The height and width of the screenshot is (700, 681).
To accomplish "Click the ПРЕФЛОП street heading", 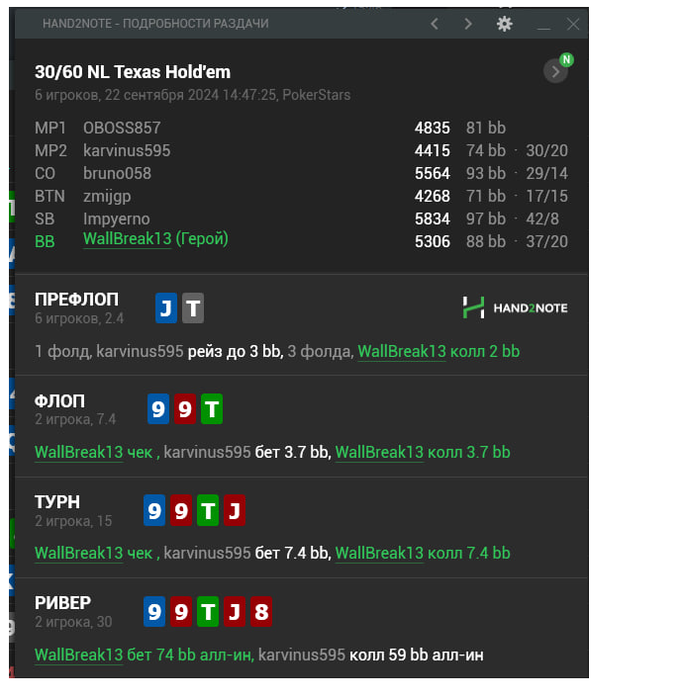I will pyautogui.click(x=76, y=300).
